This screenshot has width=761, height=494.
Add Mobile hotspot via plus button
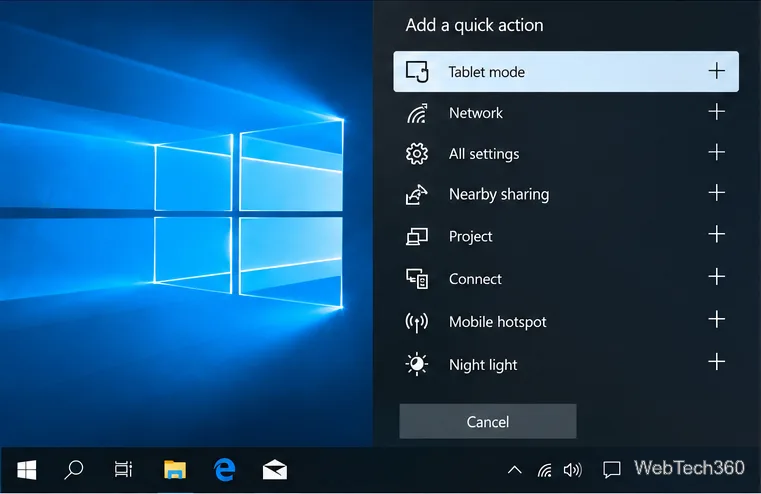[x=716, y=319]
